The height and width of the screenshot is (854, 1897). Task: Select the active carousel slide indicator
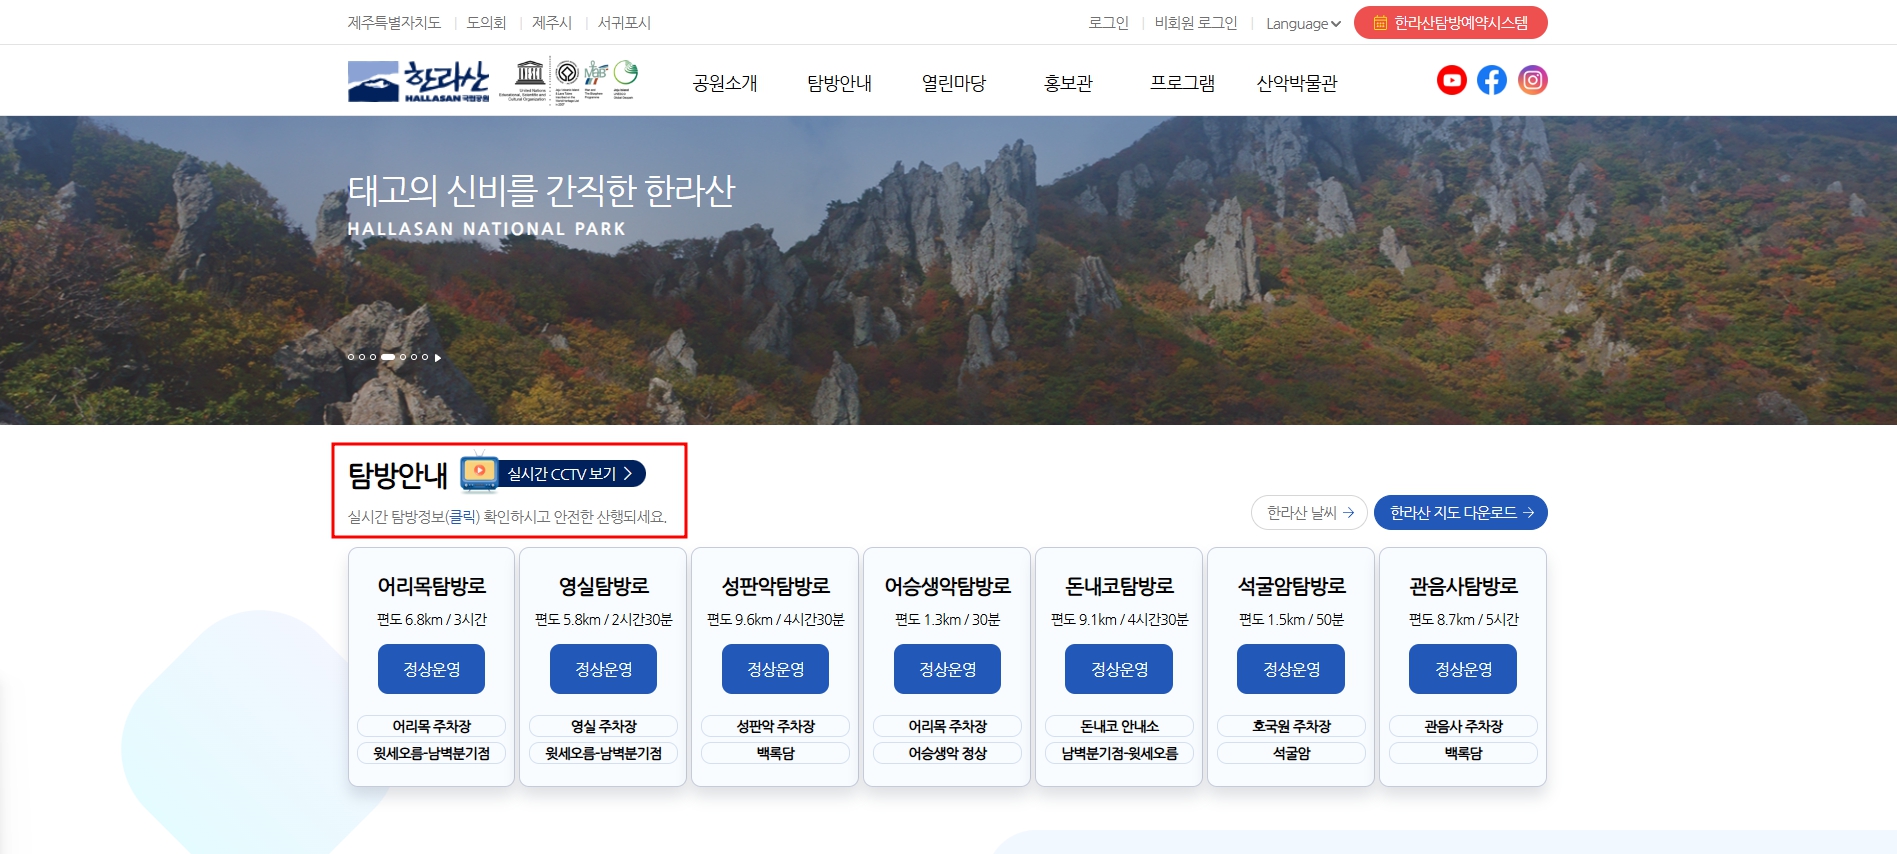pyautogui.click(x=388, y=357)
